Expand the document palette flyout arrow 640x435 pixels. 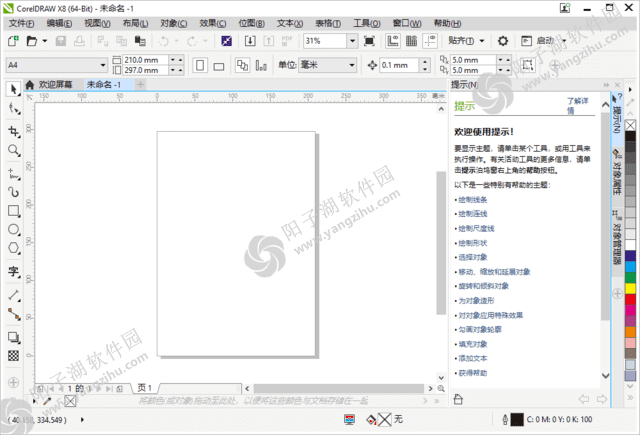tap(35, 401)
